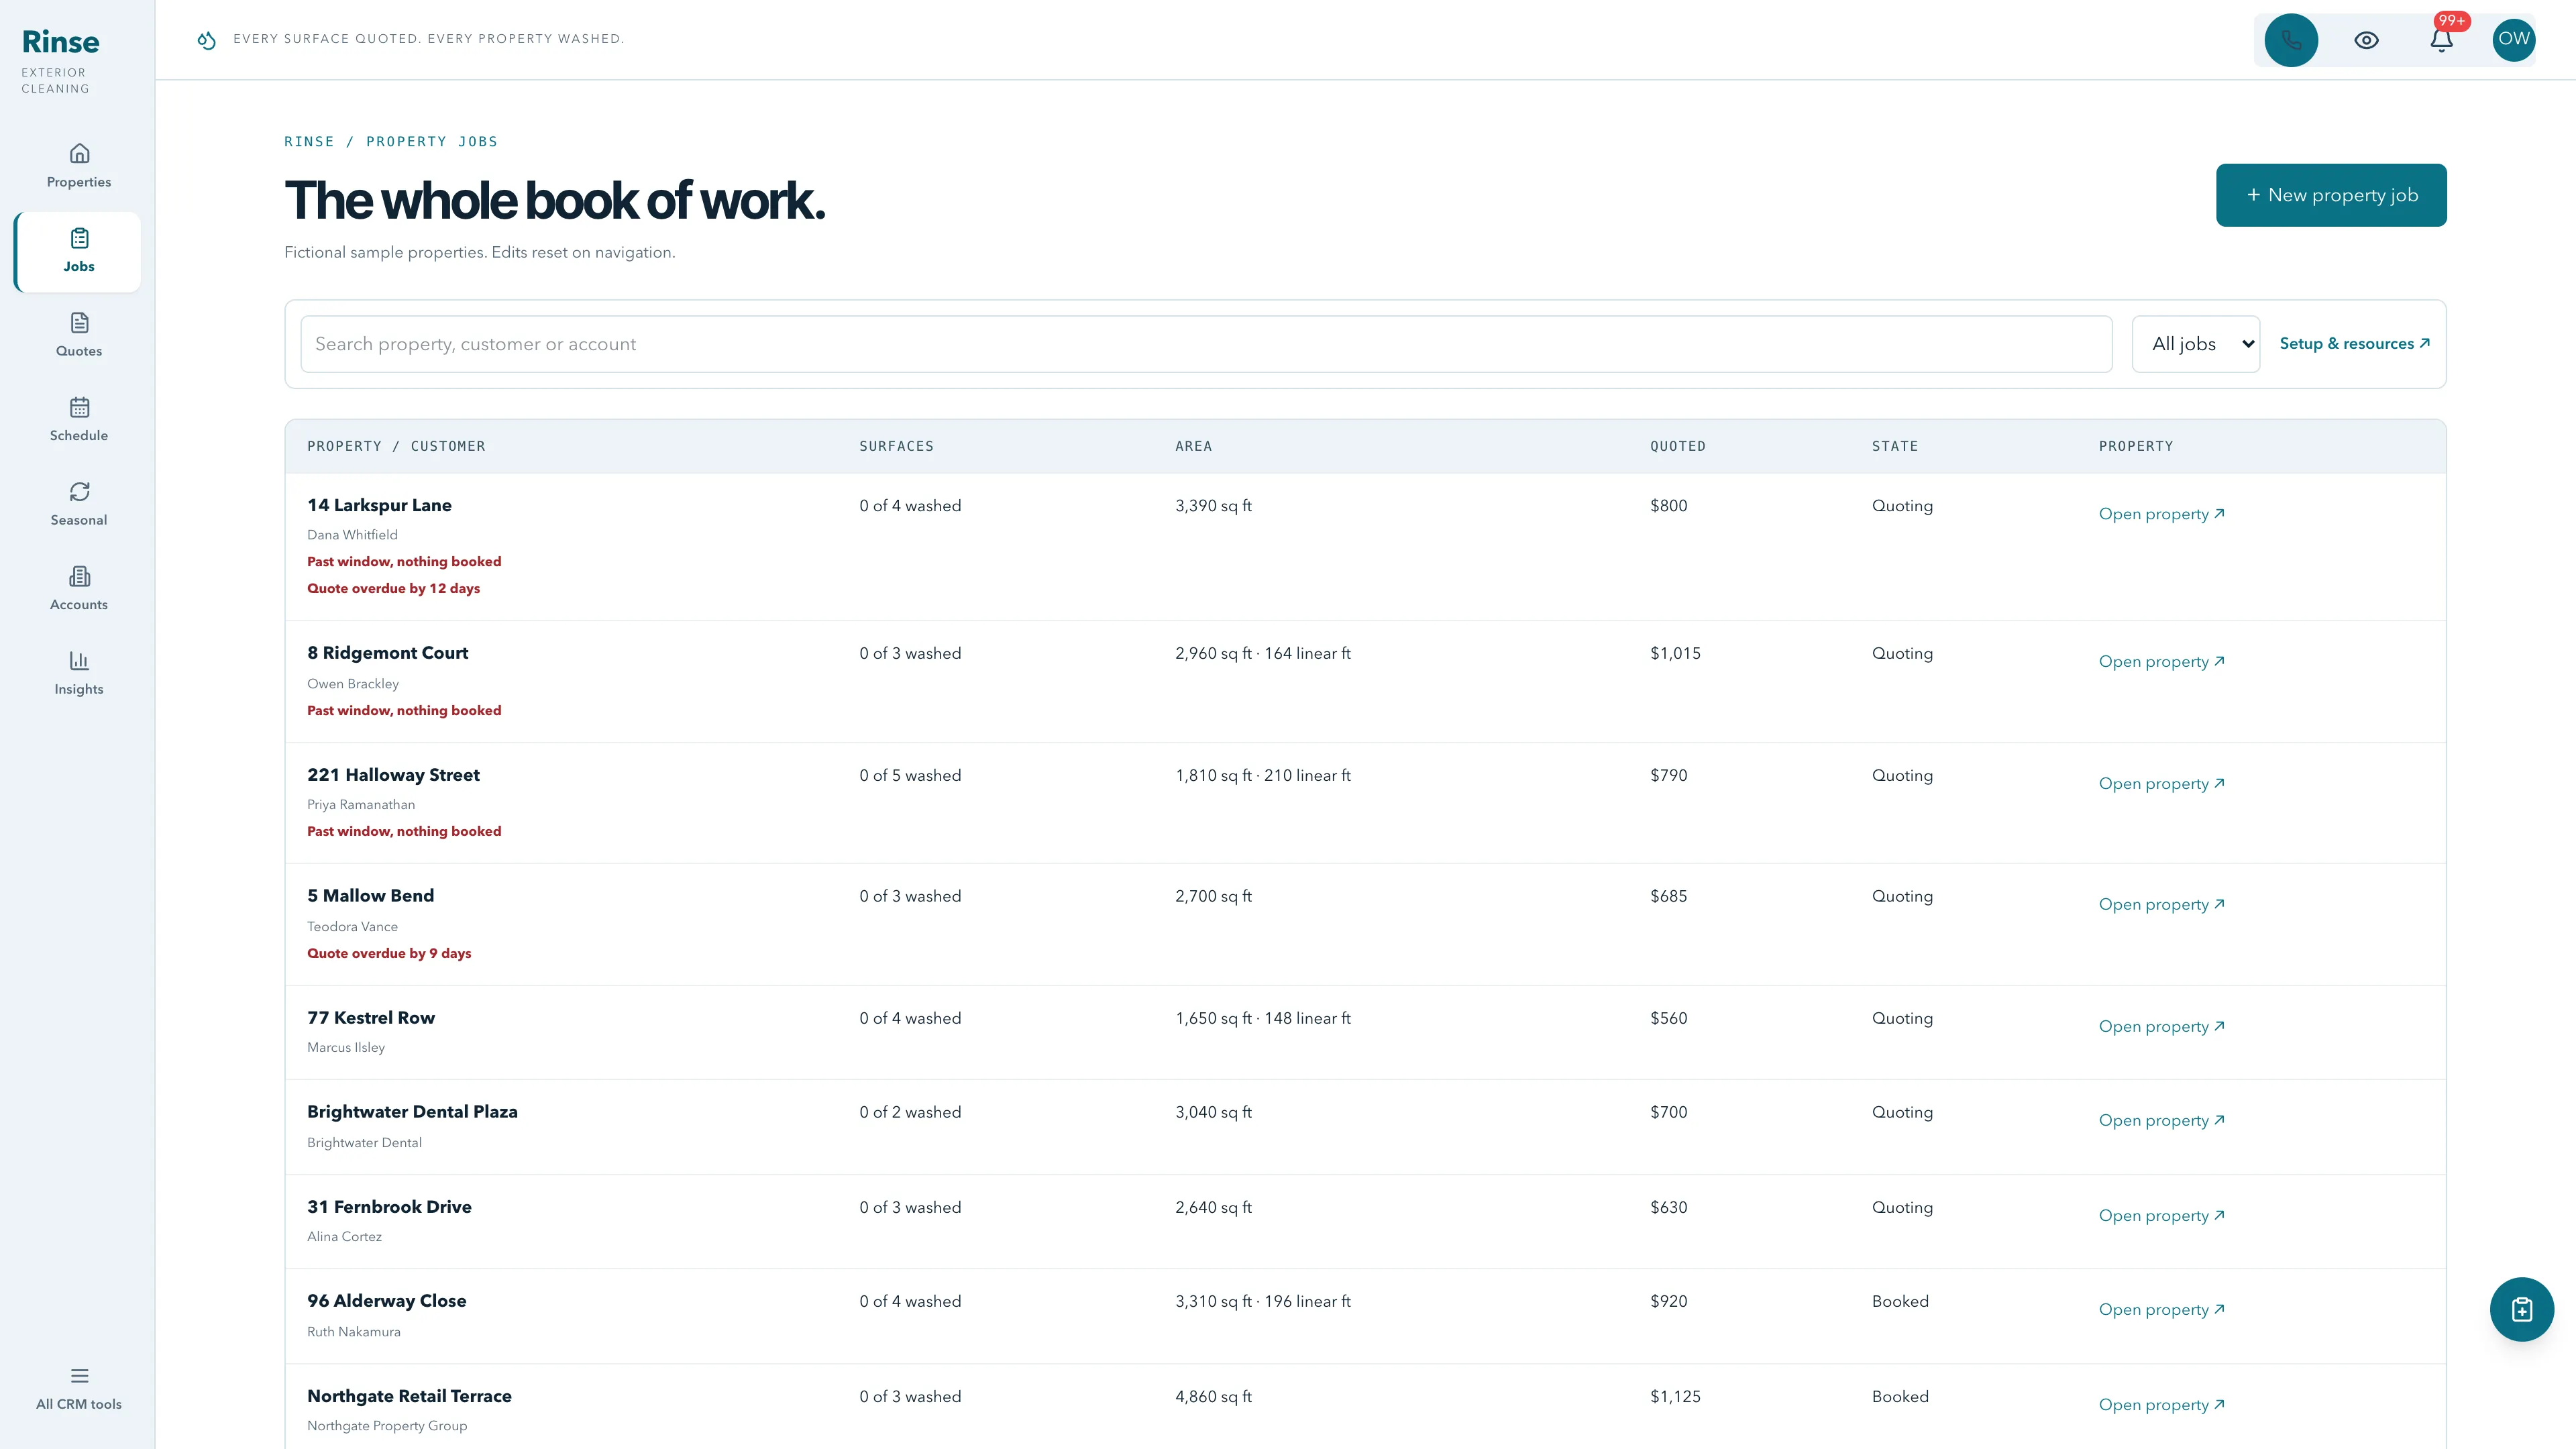Image resolution: width=2576 pixels, height=1449 pixels.
Task: Open Insights chart section
Action: point(79,673)
